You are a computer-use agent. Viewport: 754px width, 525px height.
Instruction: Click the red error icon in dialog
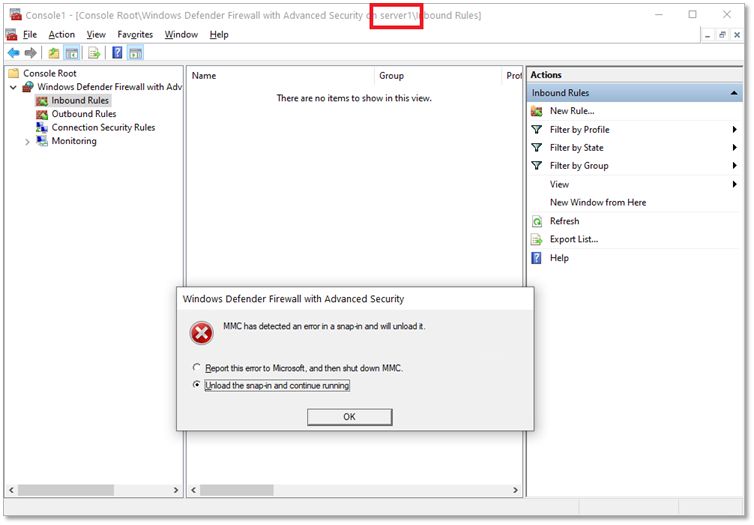pyautogui.click(x=201, y=333)
